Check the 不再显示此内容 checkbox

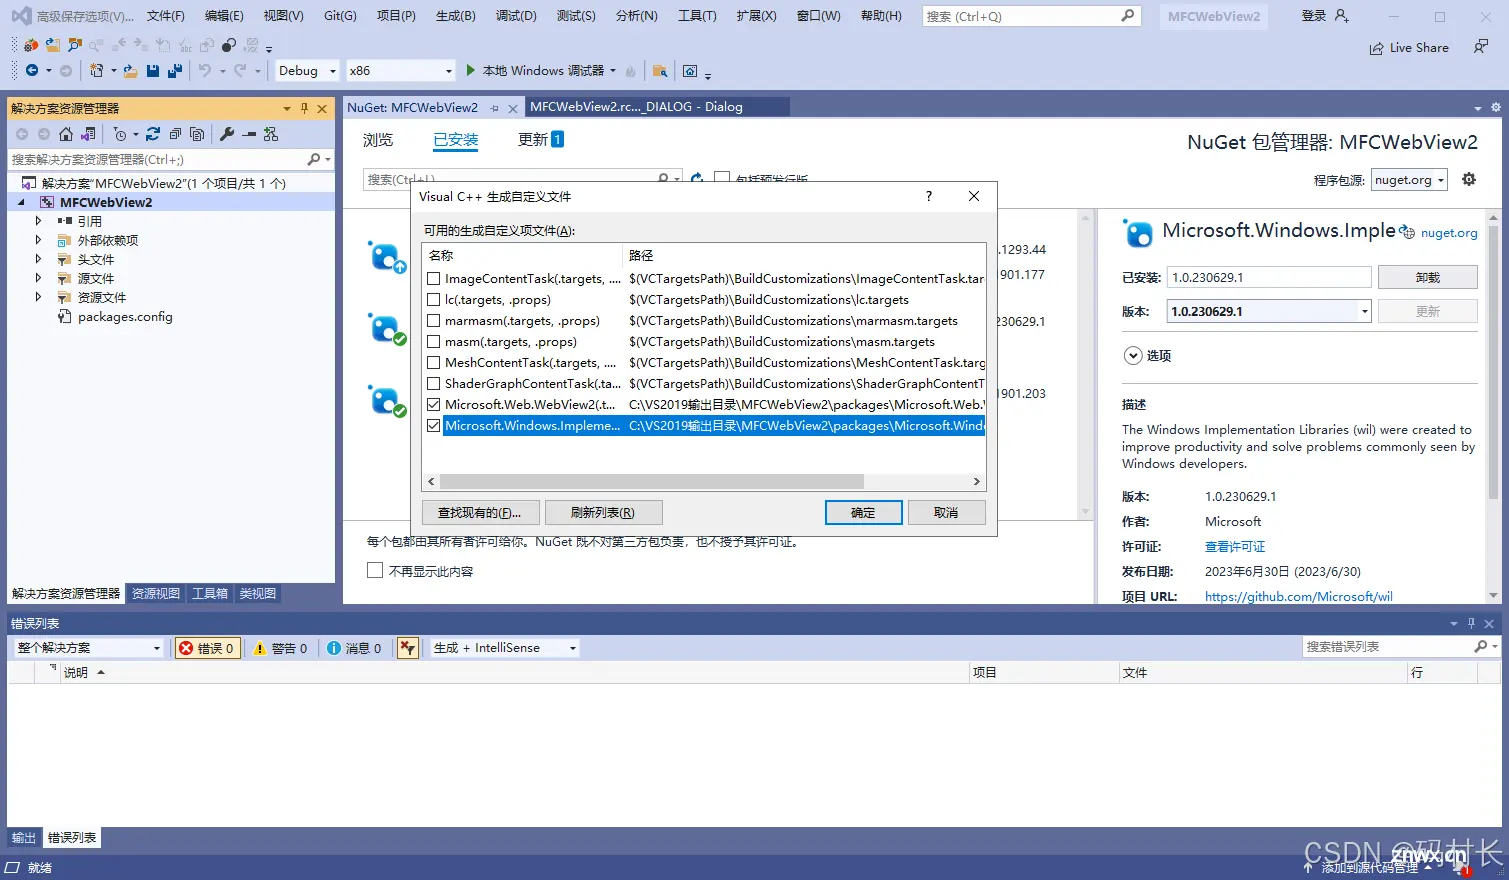click(375, 571)
